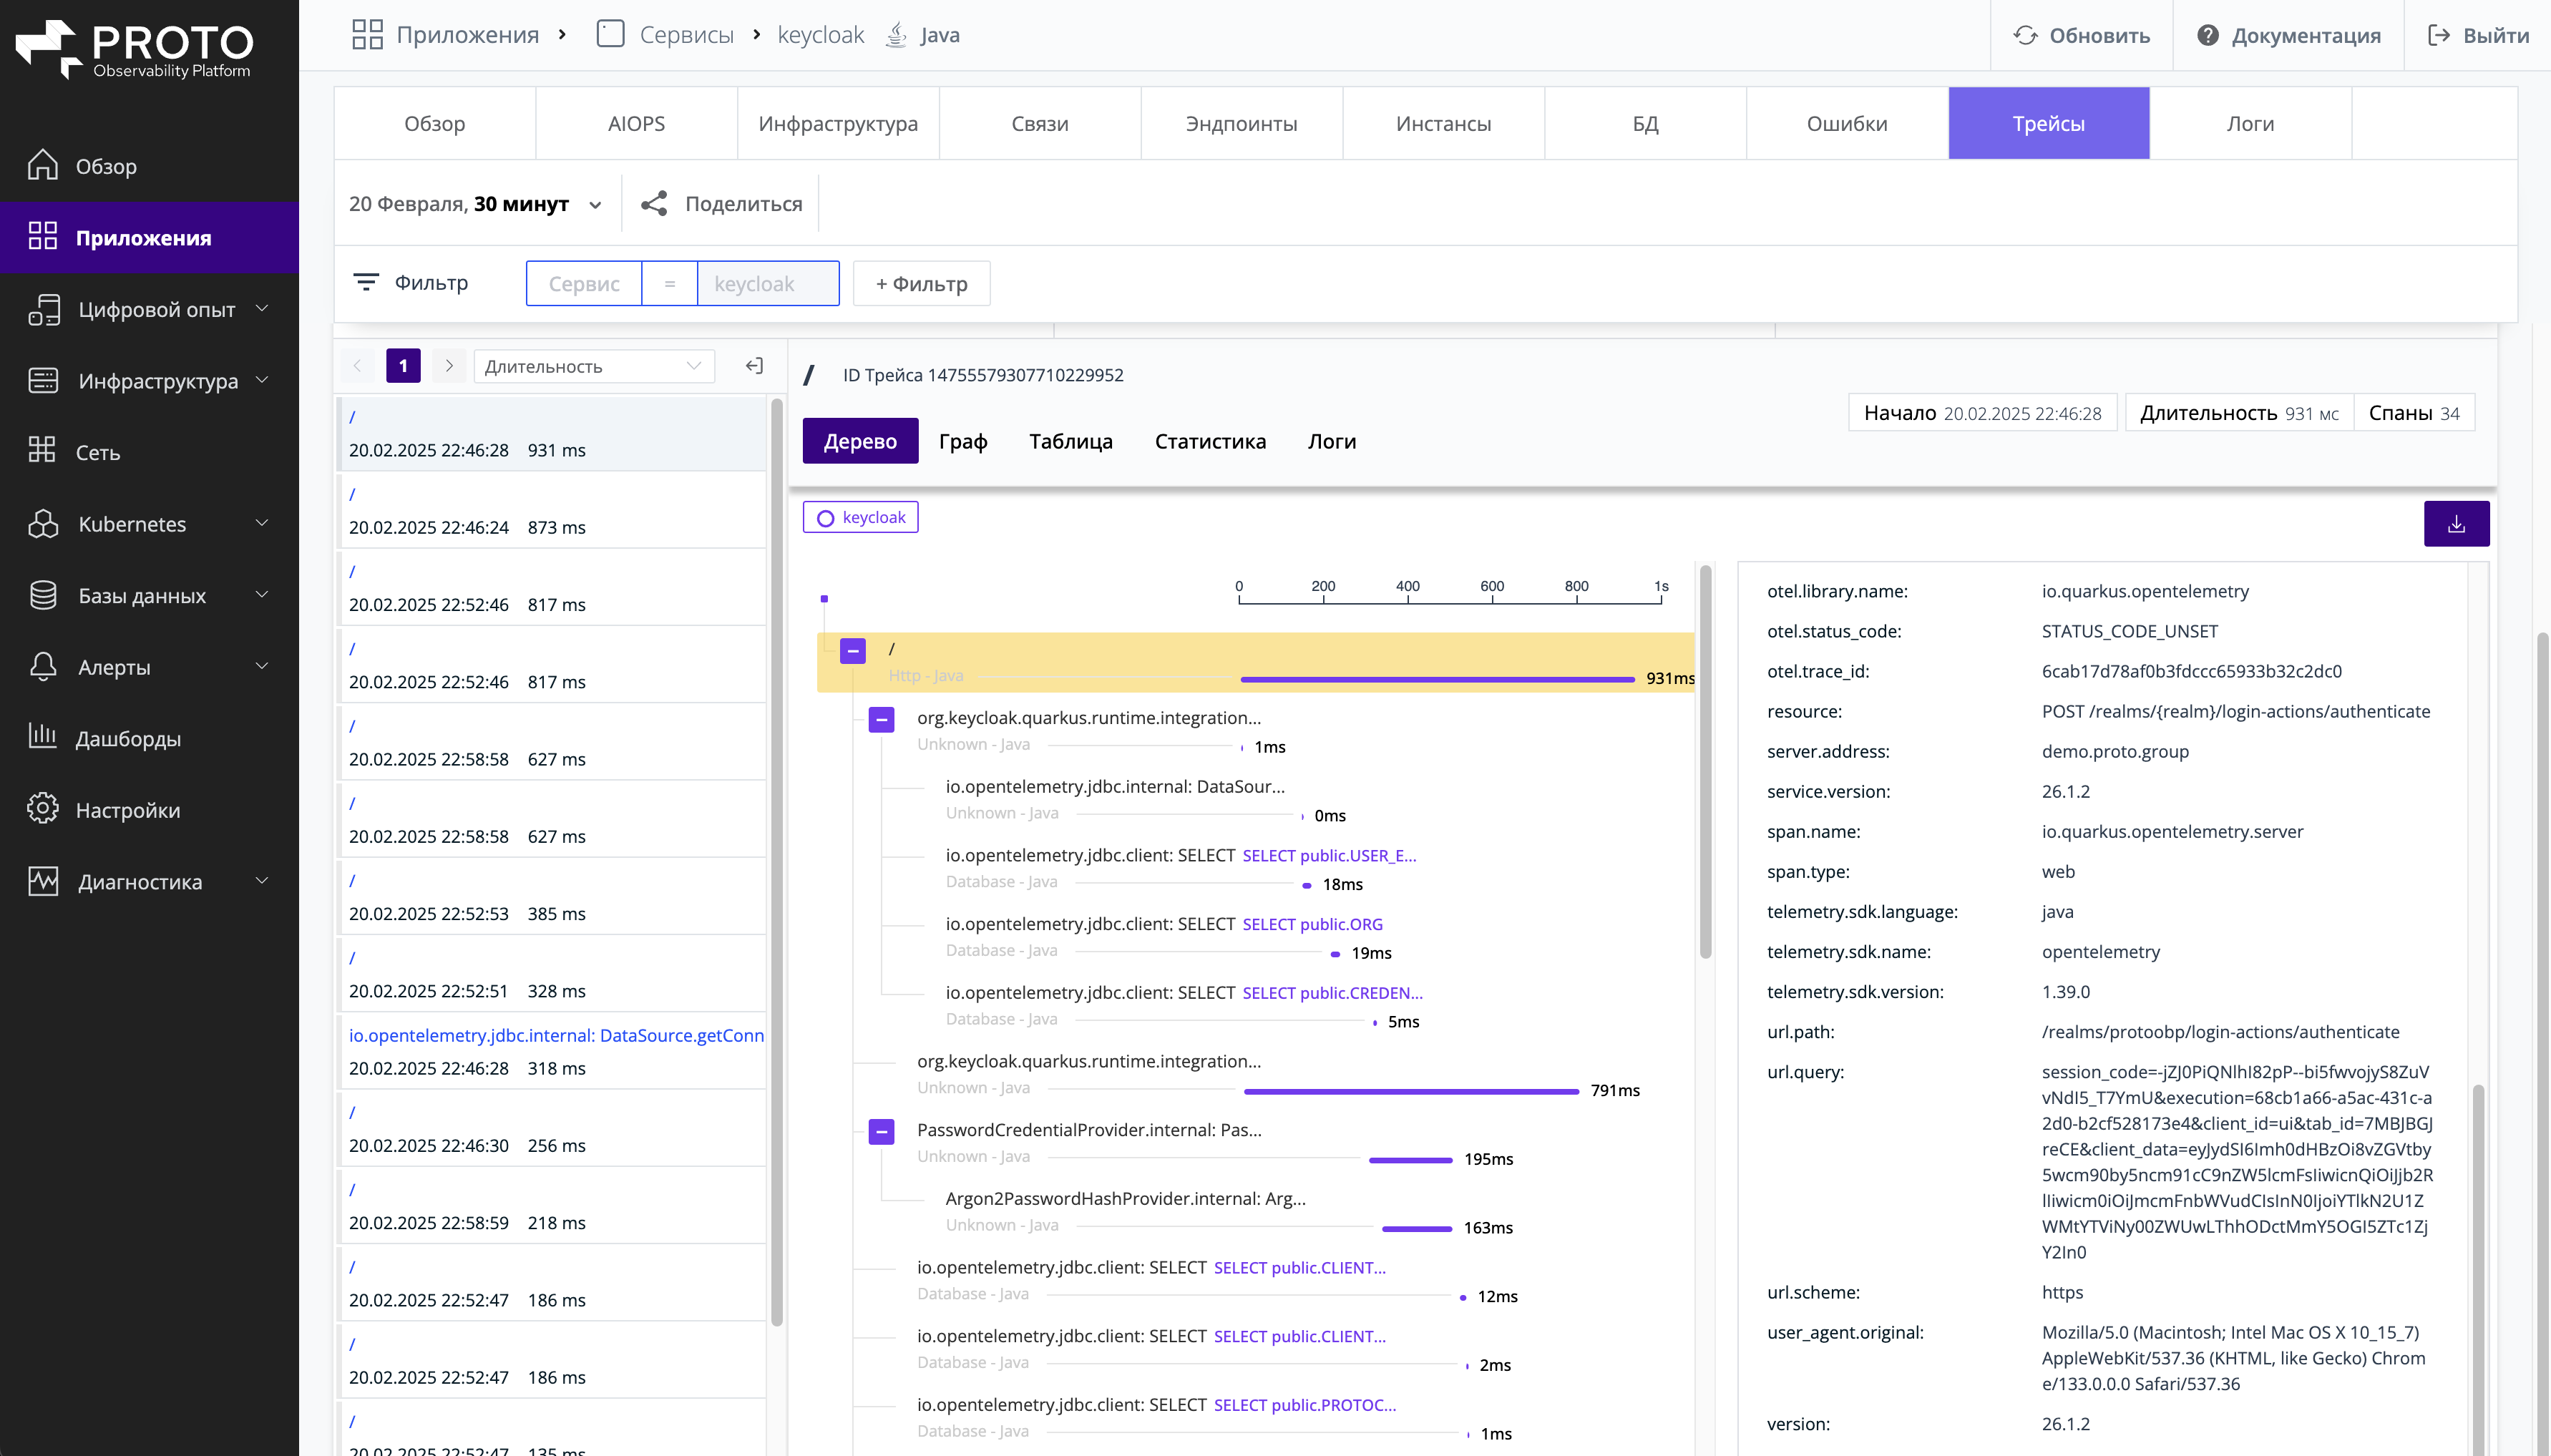2551x1456 pixels.
Task: Go to next page of traces
Action: (x=449, y=366)
